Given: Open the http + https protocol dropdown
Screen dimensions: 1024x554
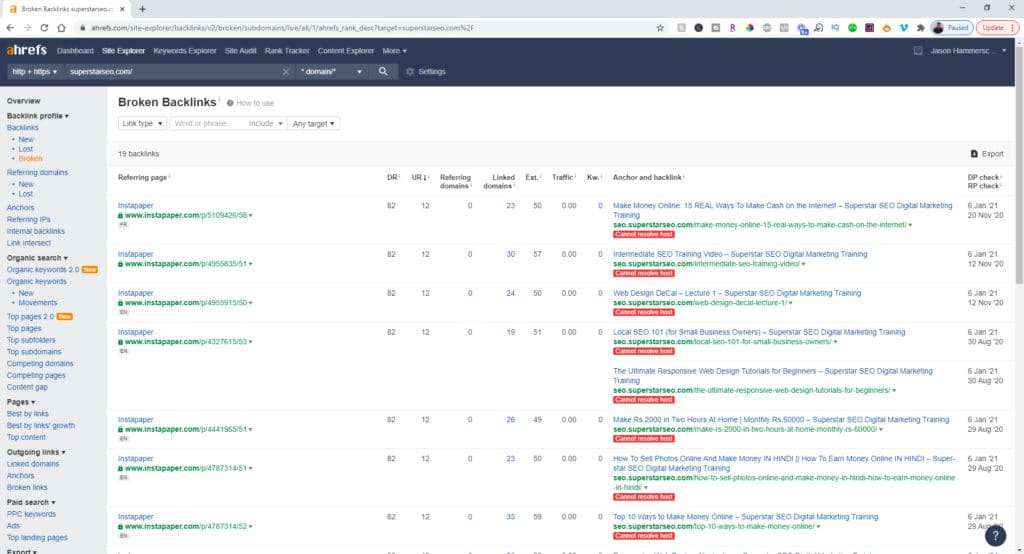Looking at the screenshot, I should coord(35,72).
